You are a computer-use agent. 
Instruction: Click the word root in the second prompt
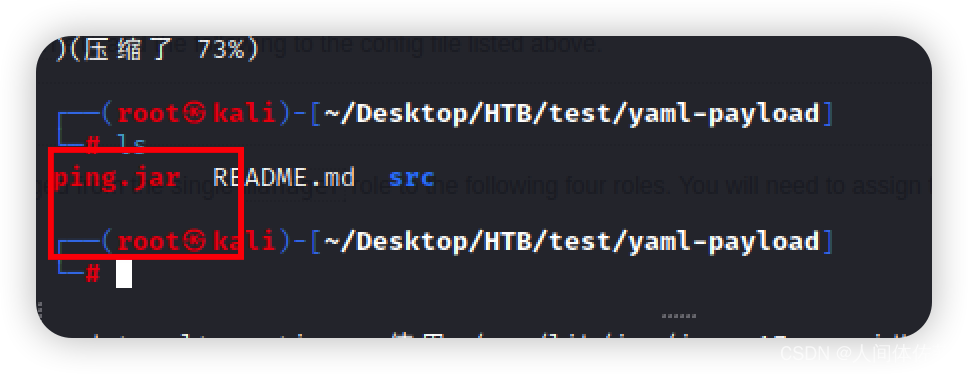[149, 241]
